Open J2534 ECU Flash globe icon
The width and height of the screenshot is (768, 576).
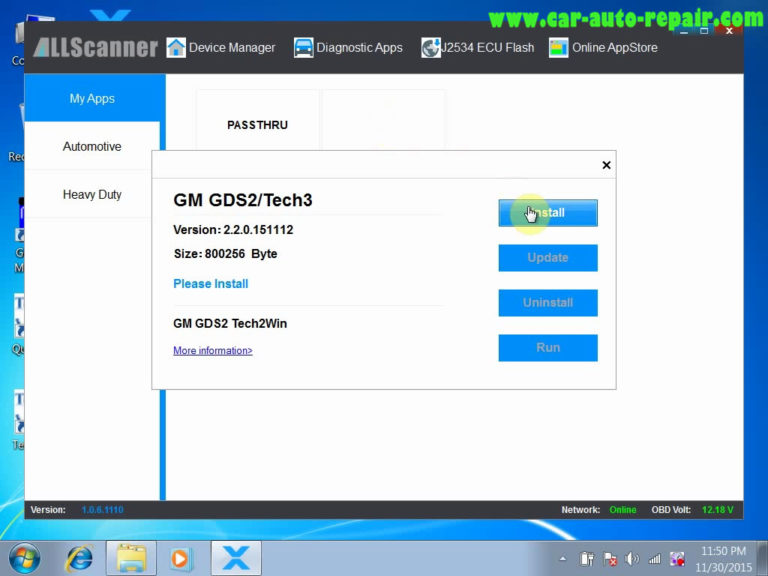click(x=431, y=48)
